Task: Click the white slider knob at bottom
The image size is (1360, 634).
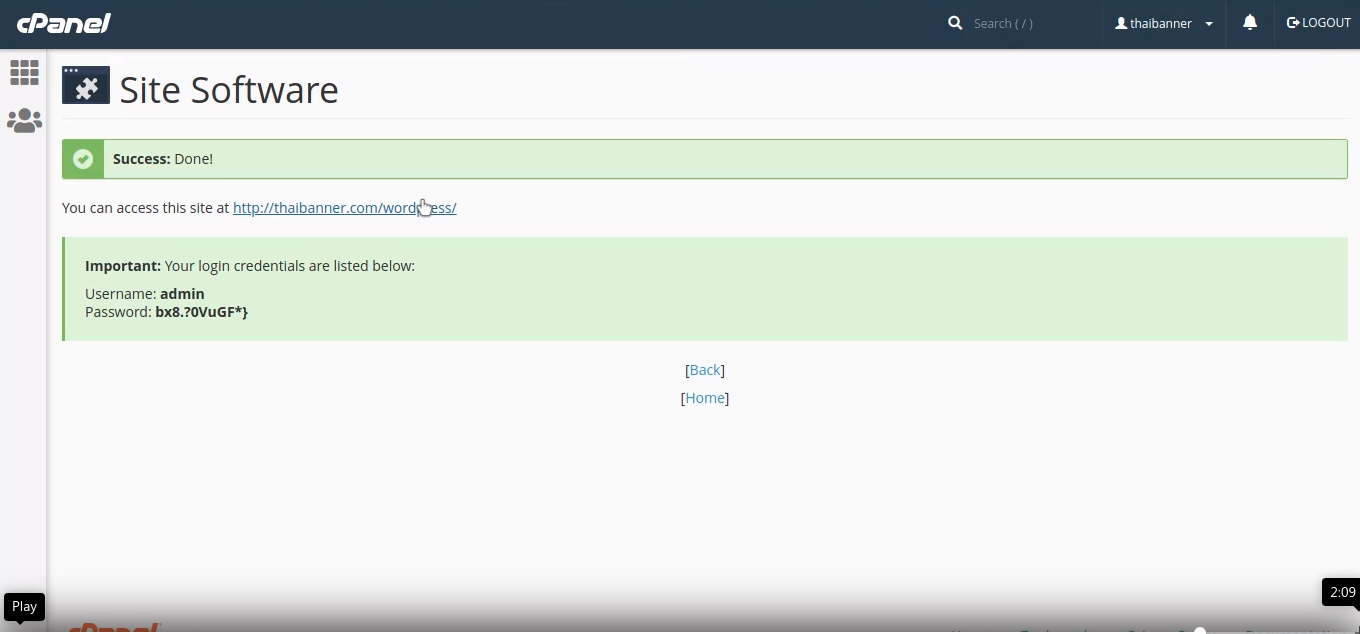Action: [1200, 630]
